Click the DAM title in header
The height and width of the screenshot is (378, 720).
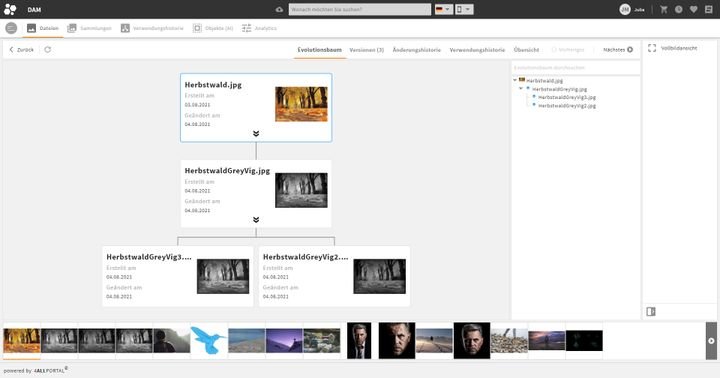[x=34, y=9]
